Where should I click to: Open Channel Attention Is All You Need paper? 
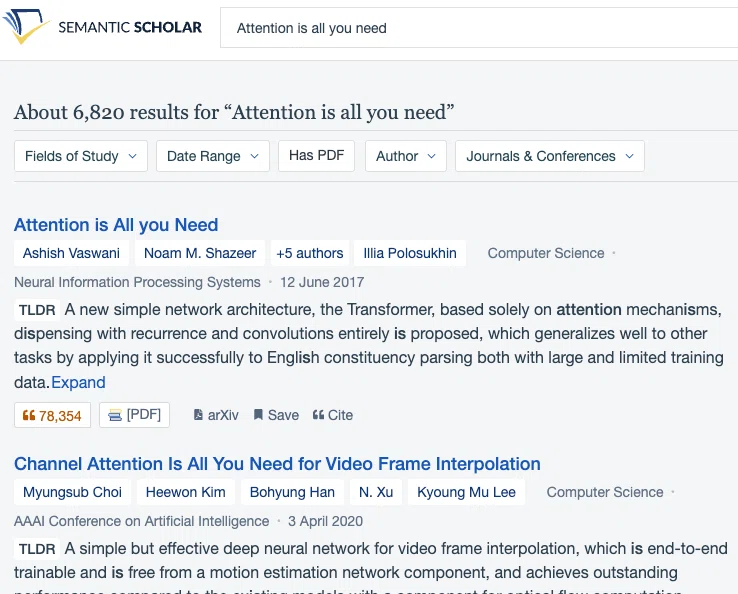(277, 464)
